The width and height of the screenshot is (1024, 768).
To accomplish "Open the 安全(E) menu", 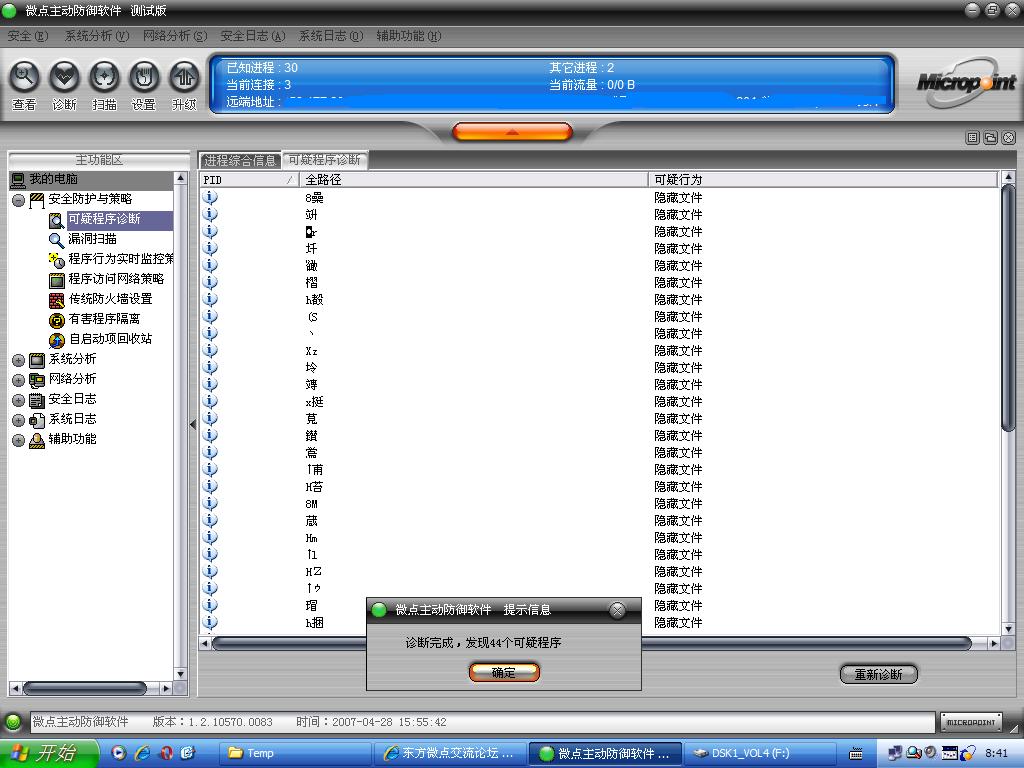I will tap(27, 36).
